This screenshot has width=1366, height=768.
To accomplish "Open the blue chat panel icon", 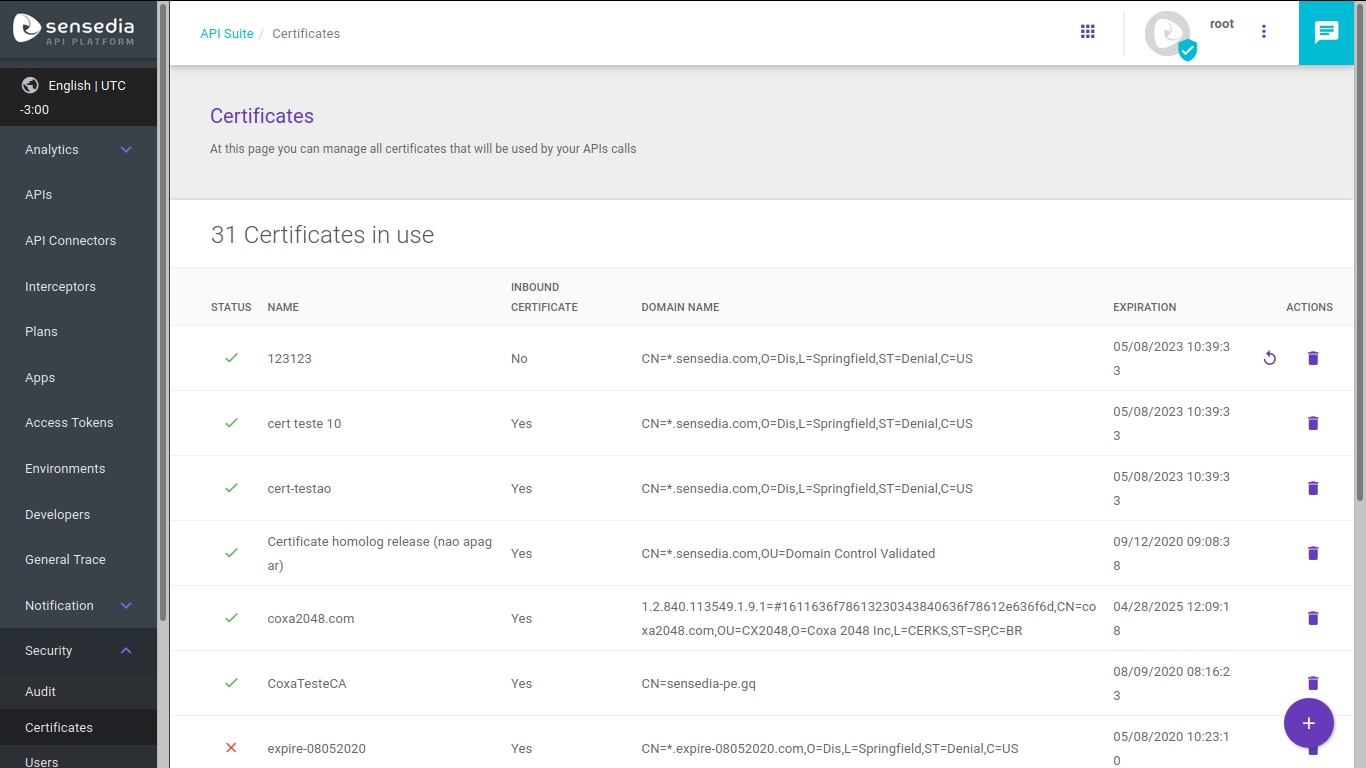I will coord(1326,33).
